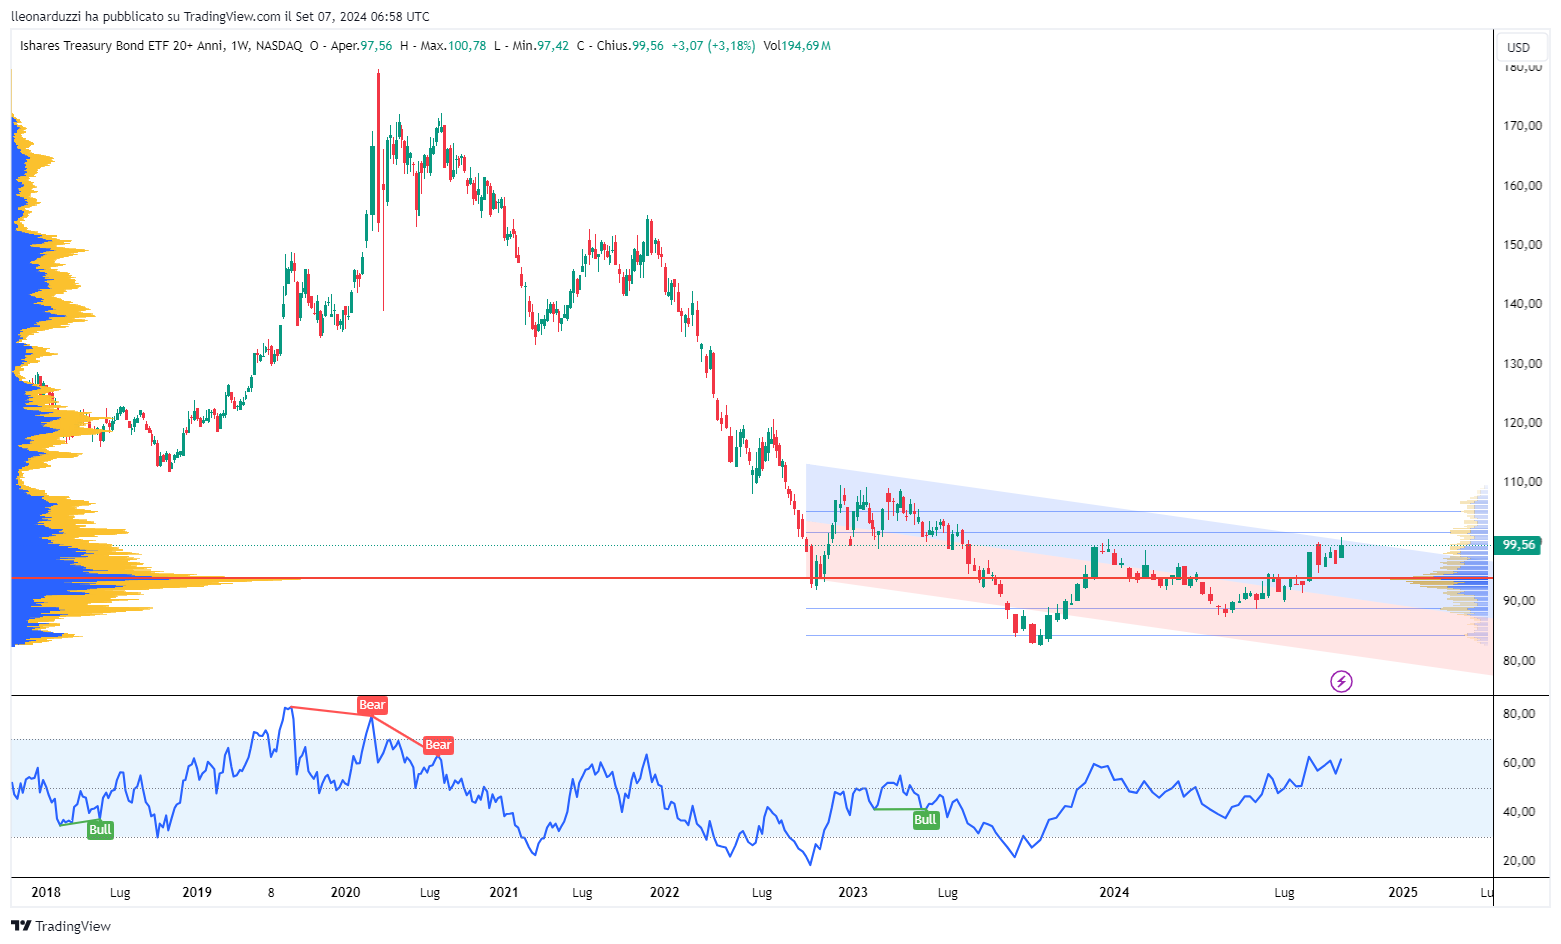Click the 2022 time axis label
This screenshot has width=1561, height=944.
(664, 893)
